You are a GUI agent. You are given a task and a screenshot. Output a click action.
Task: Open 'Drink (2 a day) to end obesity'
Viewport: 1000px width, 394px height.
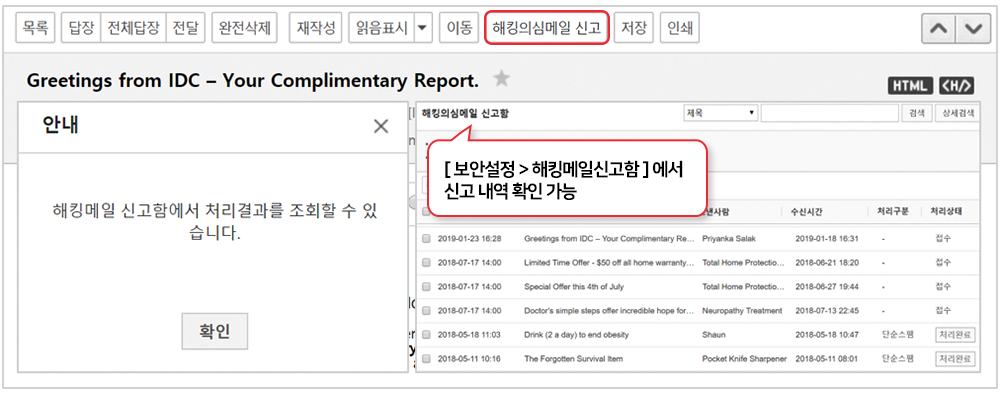click(x=576, y=335)
